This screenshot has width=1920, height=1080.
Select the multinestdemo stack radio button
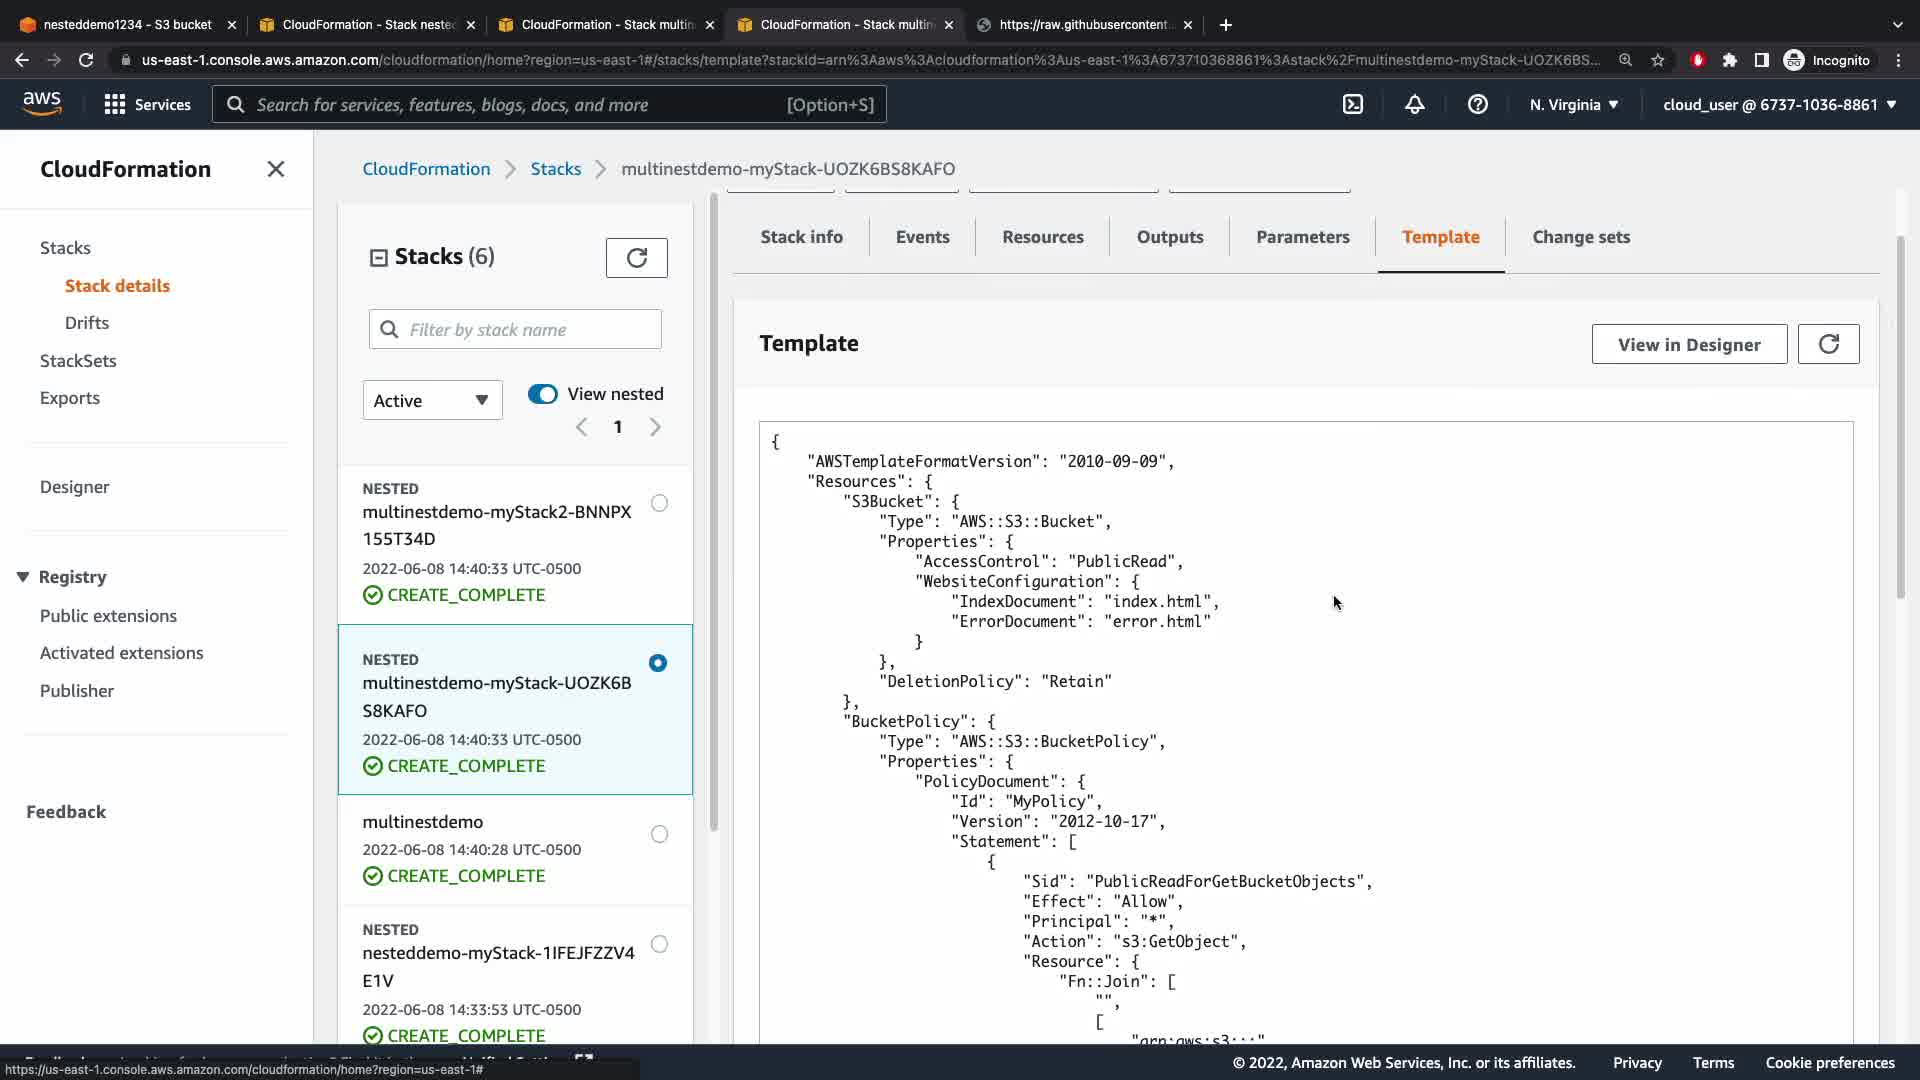click(659, 834)
